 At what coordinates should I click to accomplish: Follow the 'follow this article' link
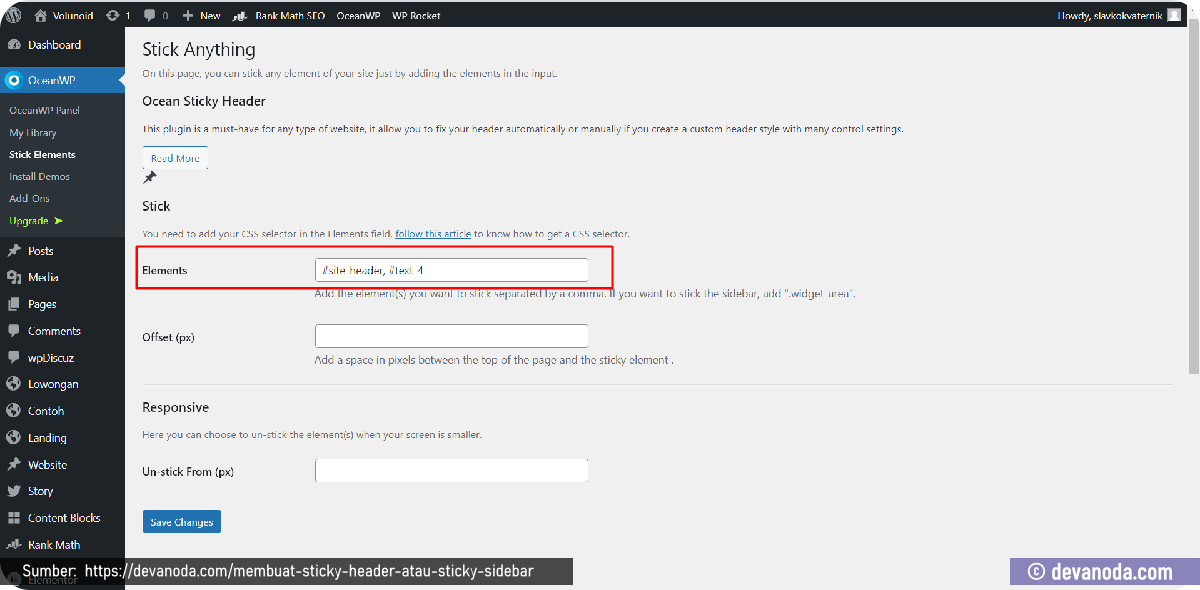pos(433,234)
